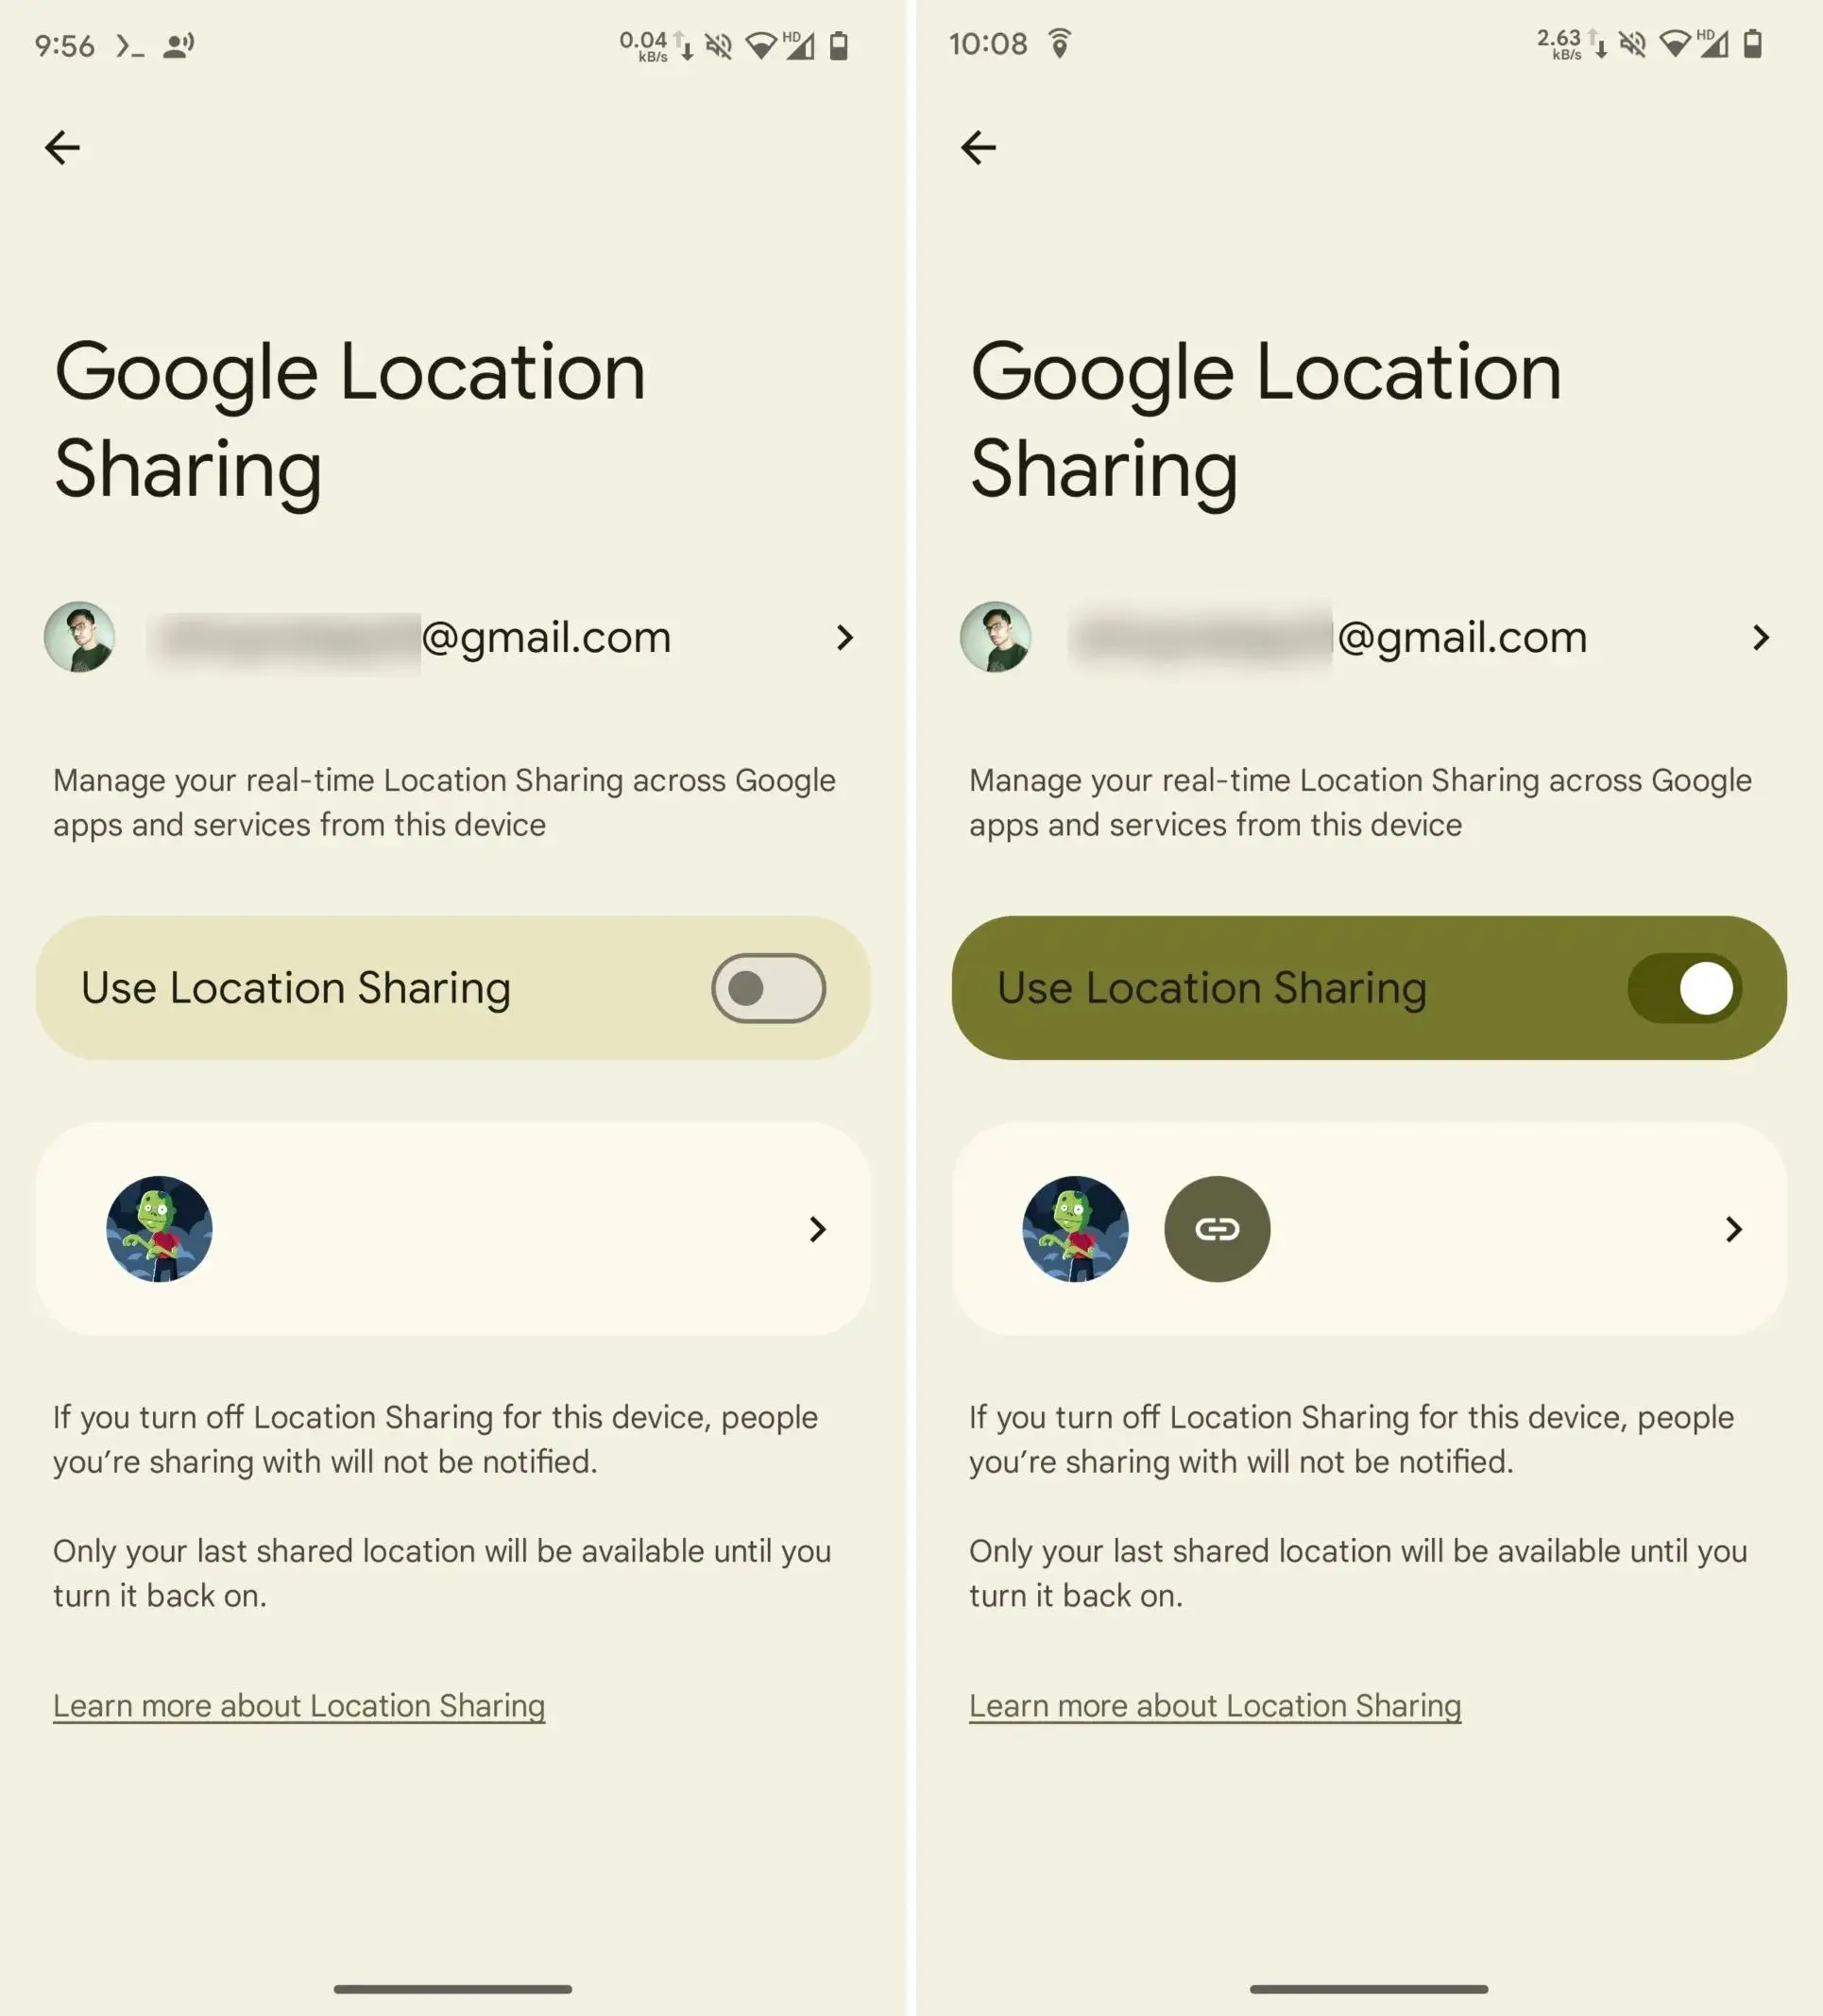Navigate back on right screen arrow

980,145
